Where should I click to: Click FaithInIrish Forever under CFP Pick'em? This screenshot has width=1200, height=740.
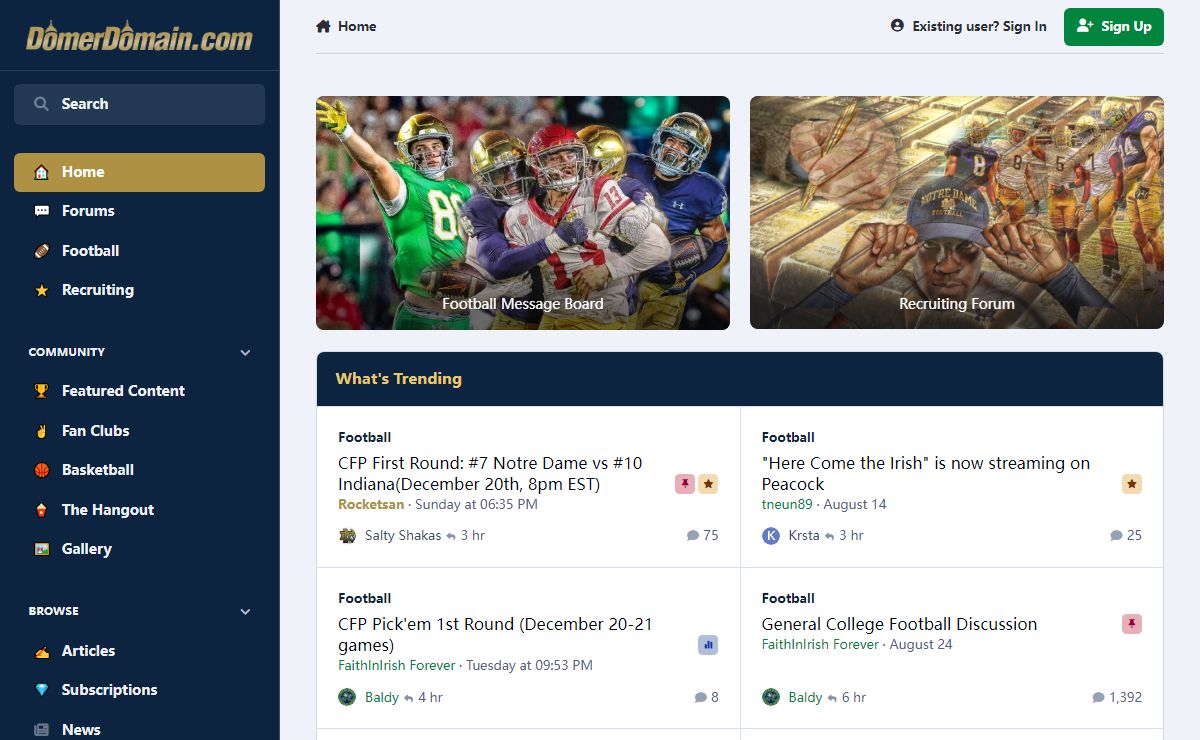pos(397,665)
